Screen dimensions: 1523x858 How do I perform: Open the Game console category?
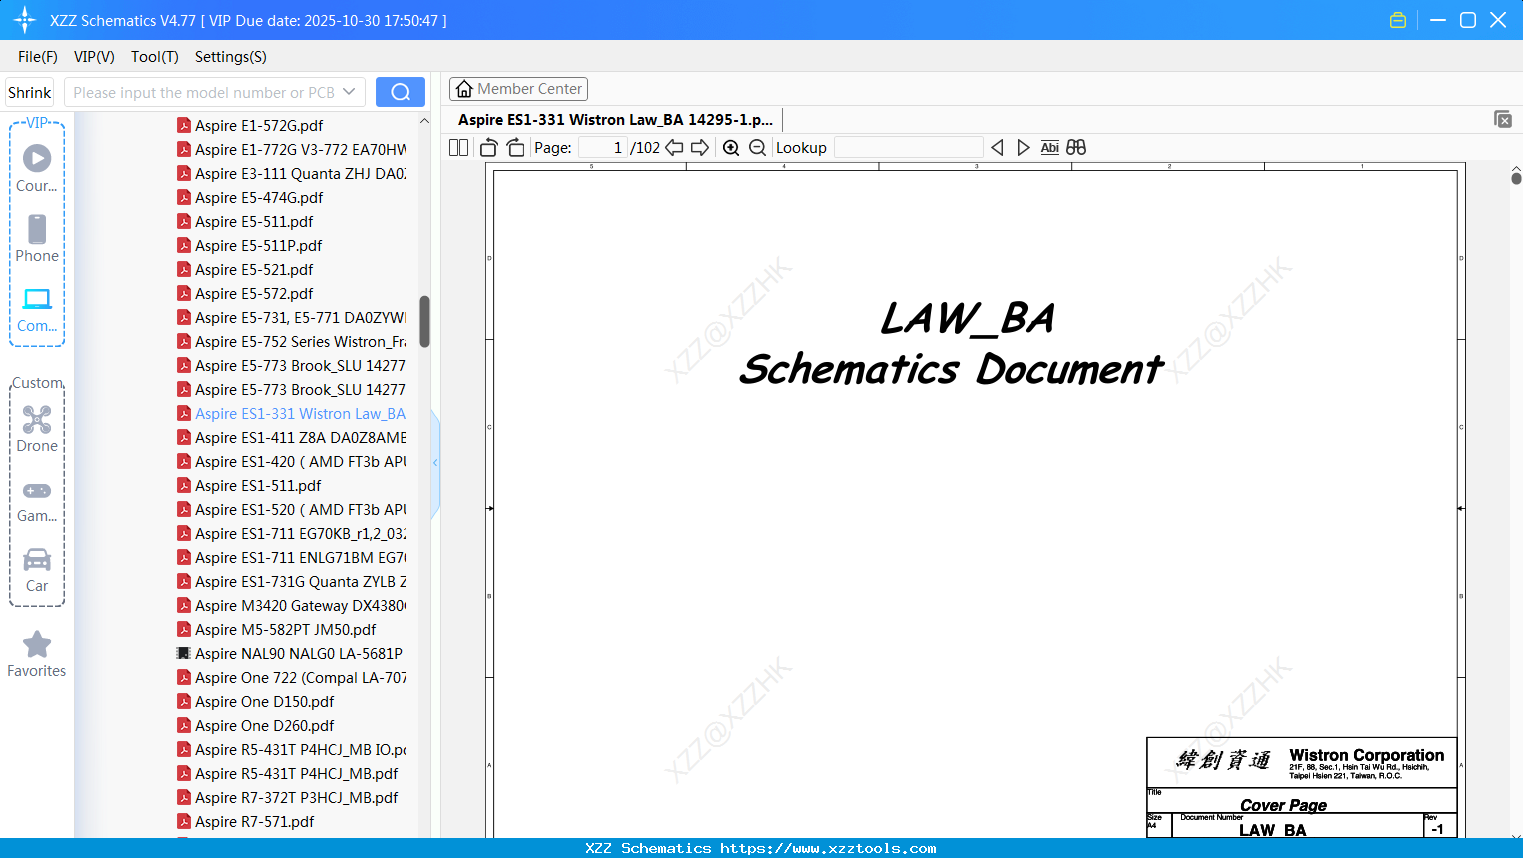[37, 500]
